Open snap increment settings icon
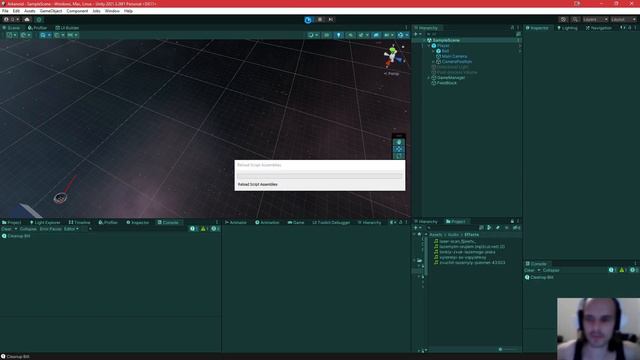 [x=72, y=35]
